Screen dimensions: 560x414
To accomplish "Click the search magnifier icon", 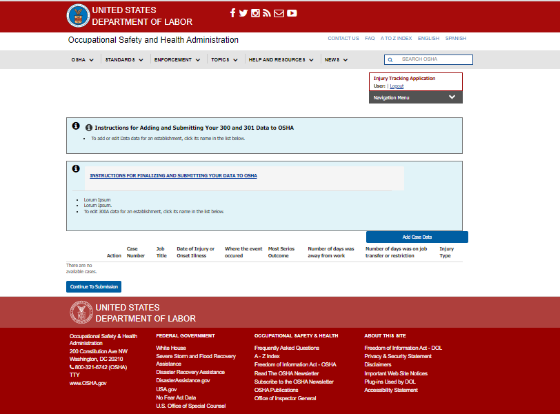I will [390, 60].
